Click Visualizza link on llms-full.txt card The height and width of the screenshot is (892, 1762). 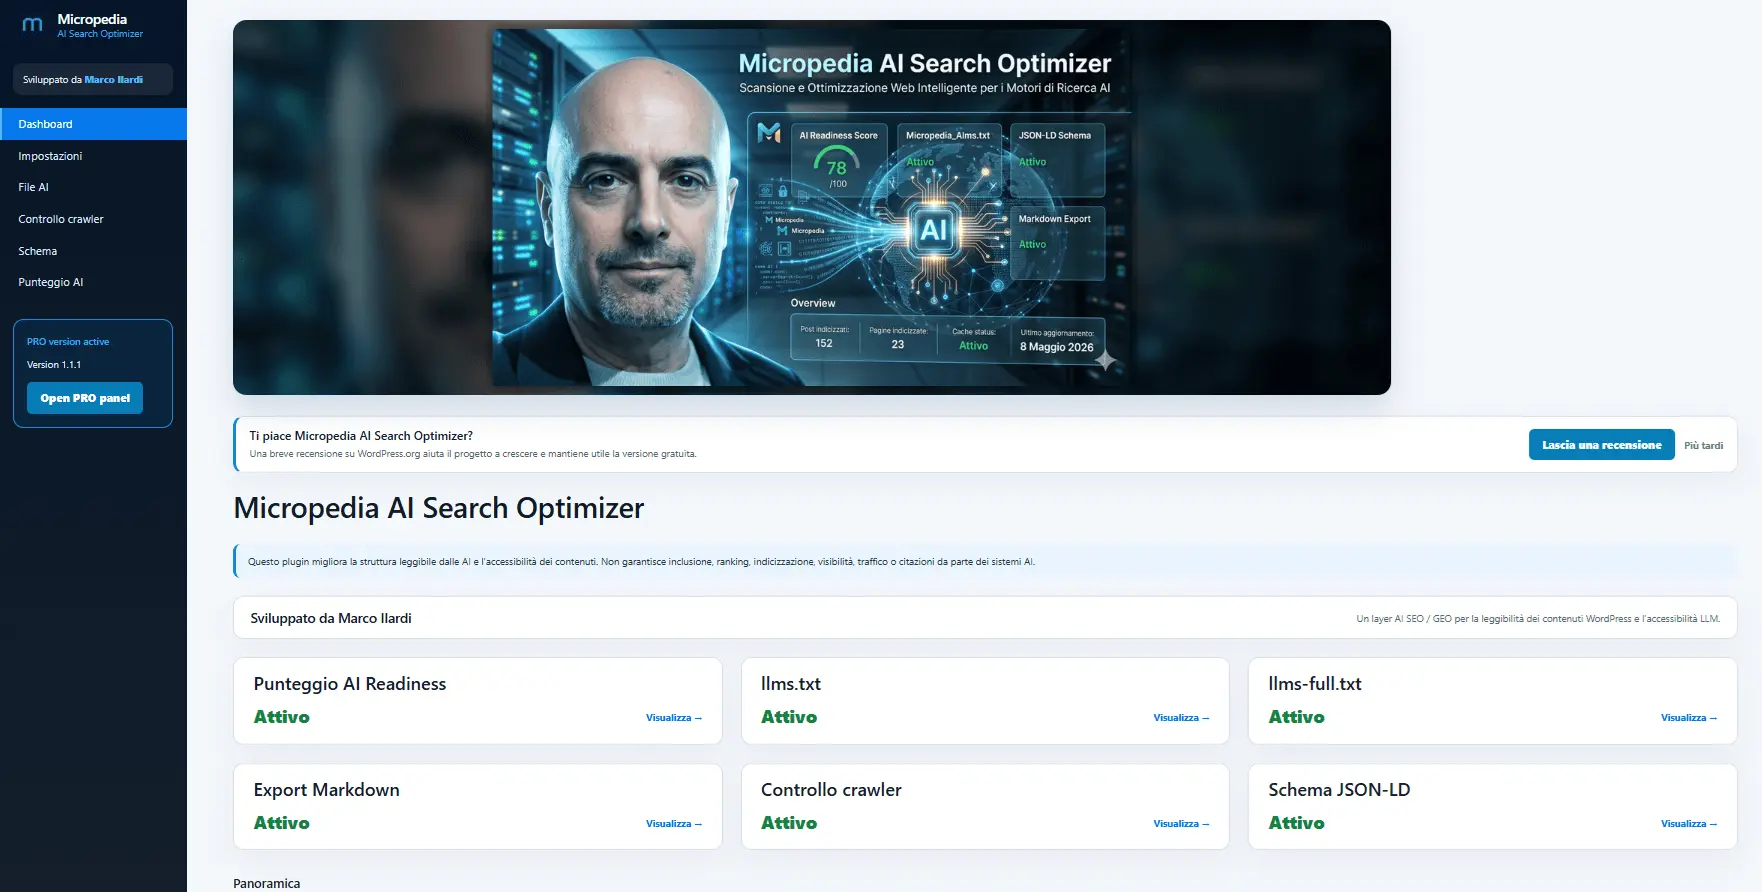pyautogui.click(x=1689, y=718)
